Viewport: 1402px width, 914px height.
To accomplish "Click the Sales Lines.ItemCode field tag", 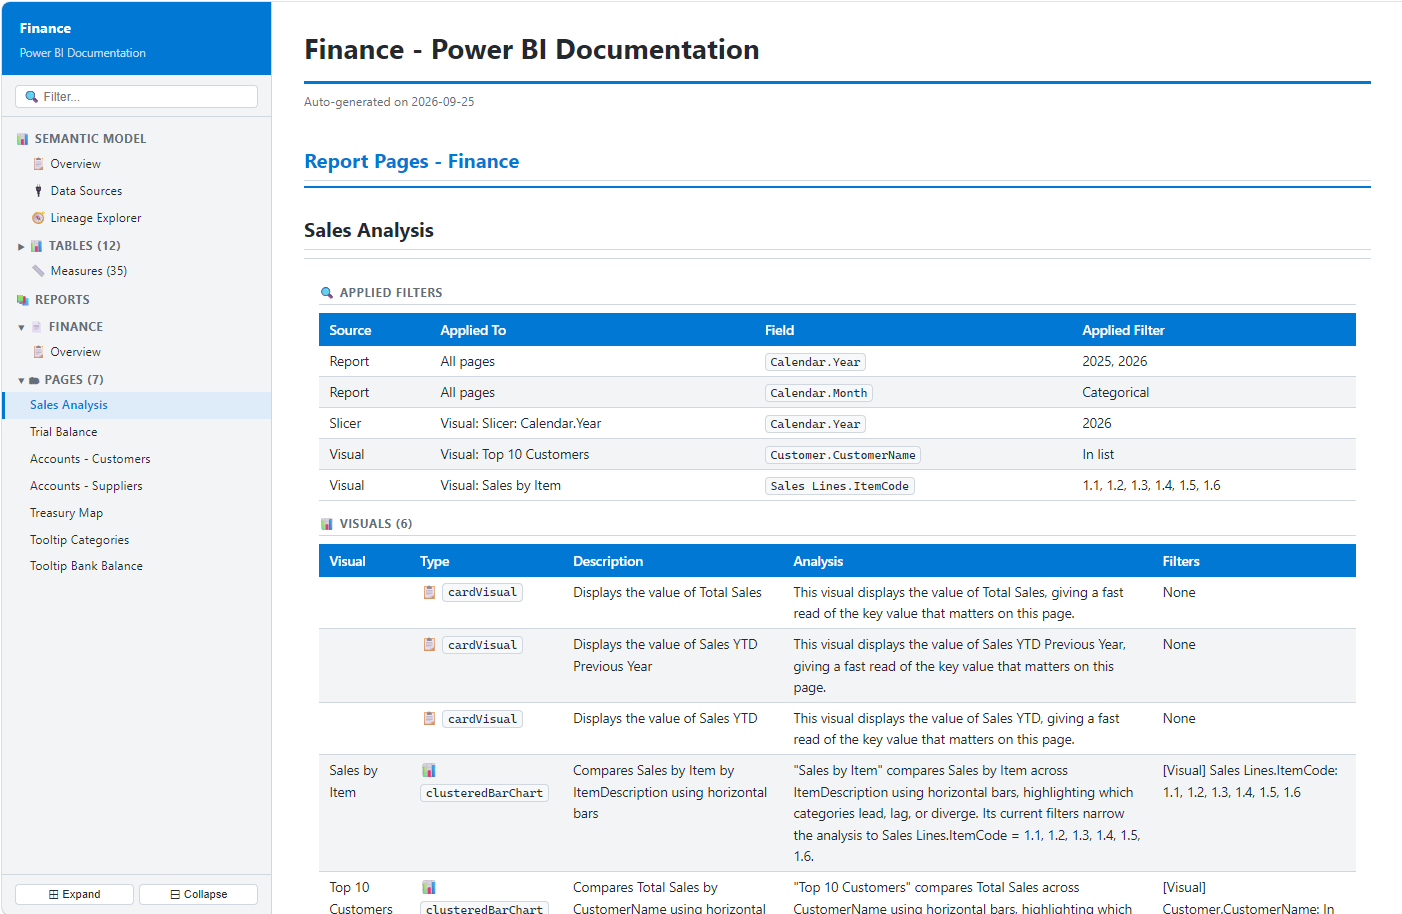I will click(x=839, y=486).
